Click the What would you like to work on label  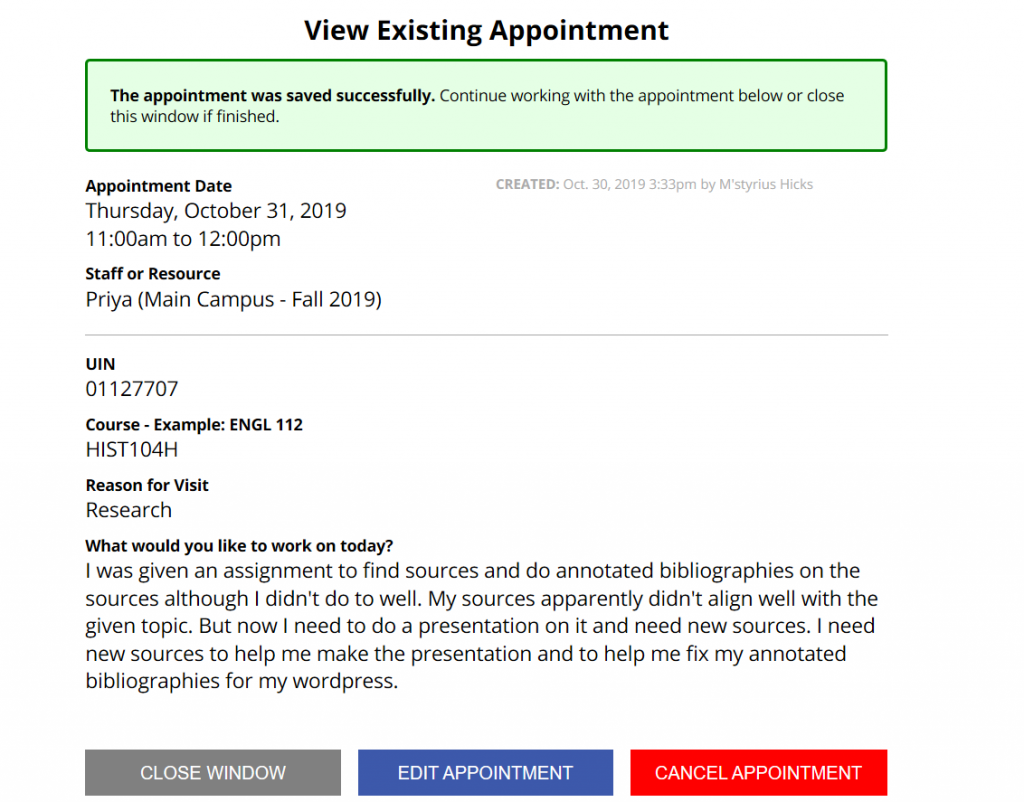[x=239, y=546]
